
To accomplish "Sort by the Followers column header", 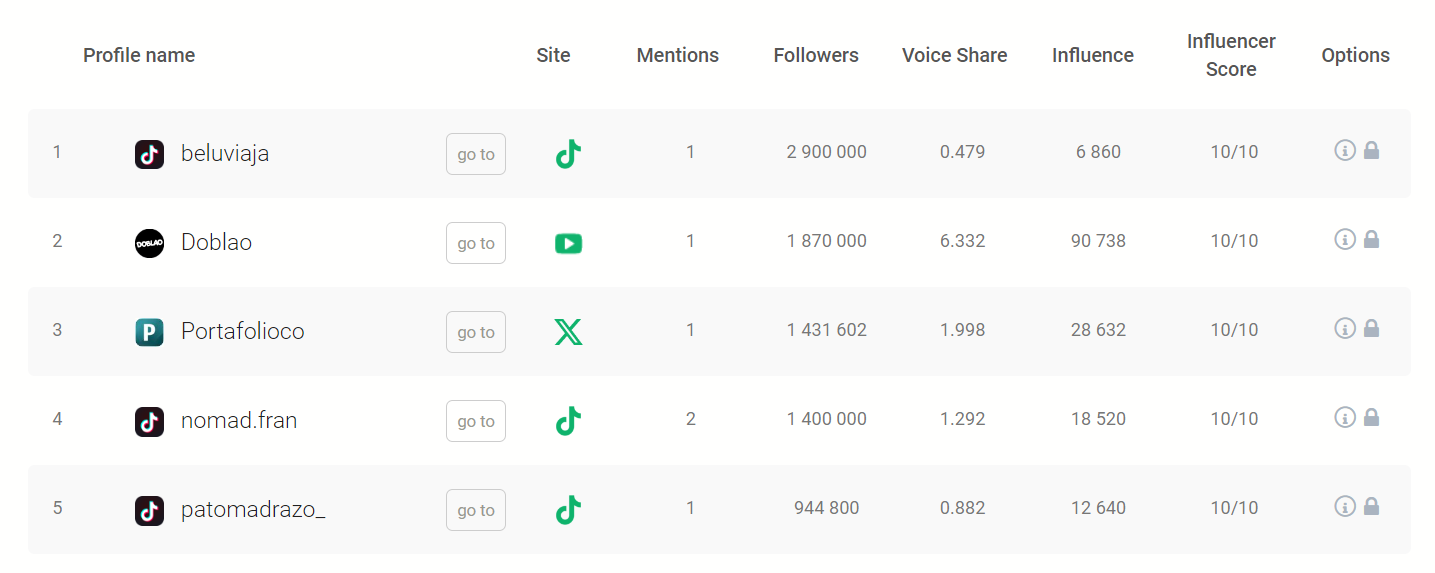I will 816,55.
